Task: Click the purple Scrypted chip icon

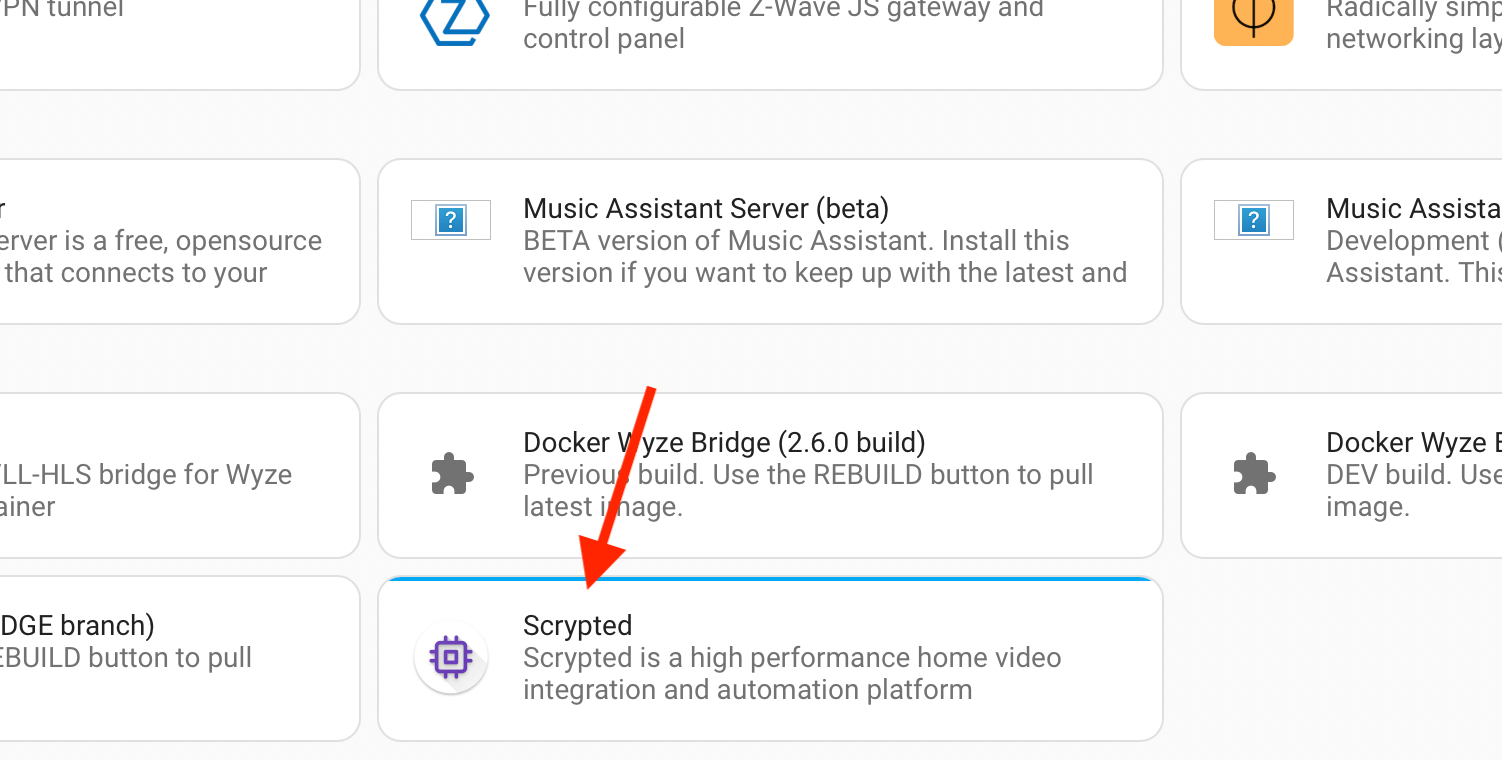Action: click(x=451, y=657)
